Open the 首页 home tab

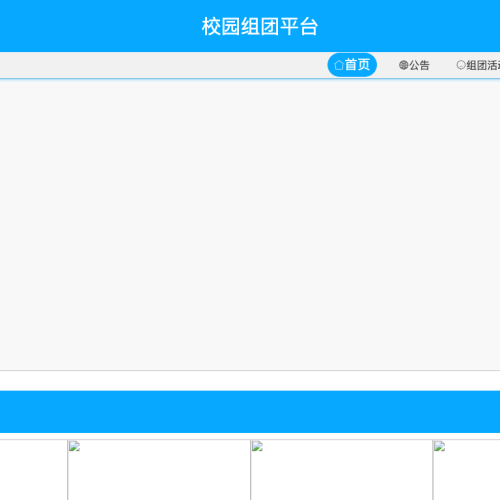[x=352, y=65]
